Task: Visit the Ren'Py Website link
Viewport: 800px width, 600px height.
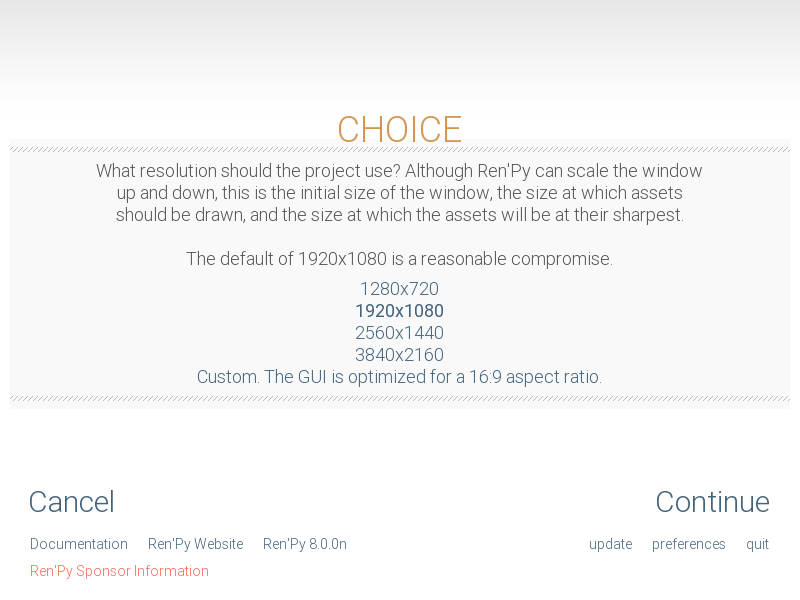Action: [x=195, y=544]
